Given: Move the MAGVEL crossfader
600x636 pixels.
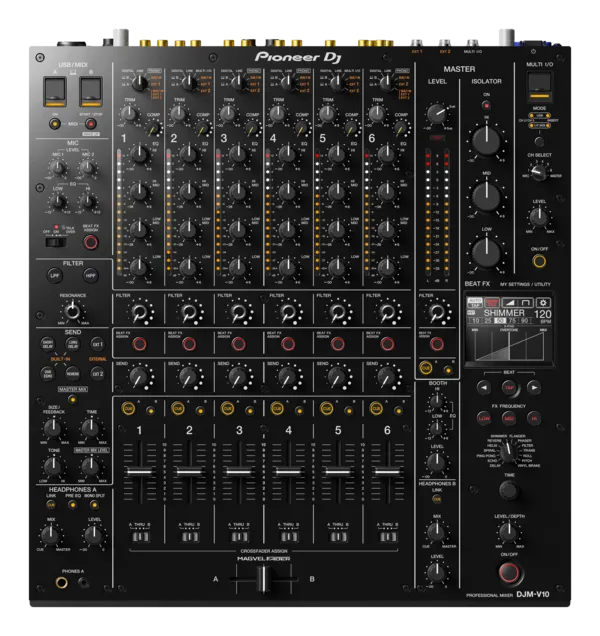Looking at the screenshot, I should coord(263,579).
